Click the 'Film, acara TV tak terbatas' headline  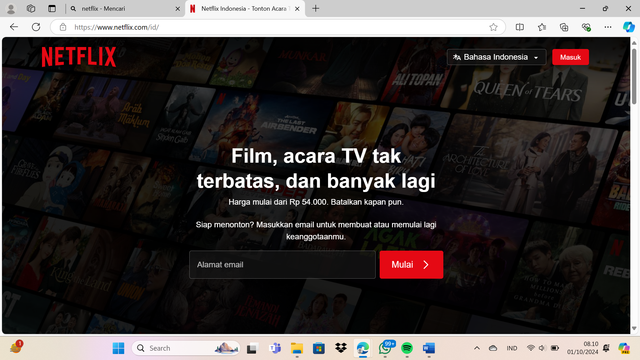point(316,168)
